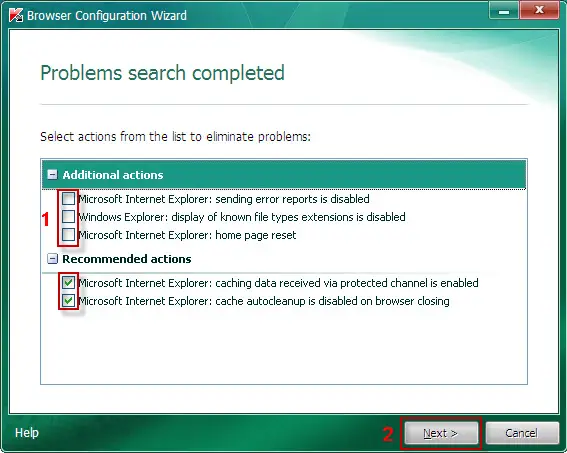
Task: Select the cache autocleanup item text
Action: (264, 301)
